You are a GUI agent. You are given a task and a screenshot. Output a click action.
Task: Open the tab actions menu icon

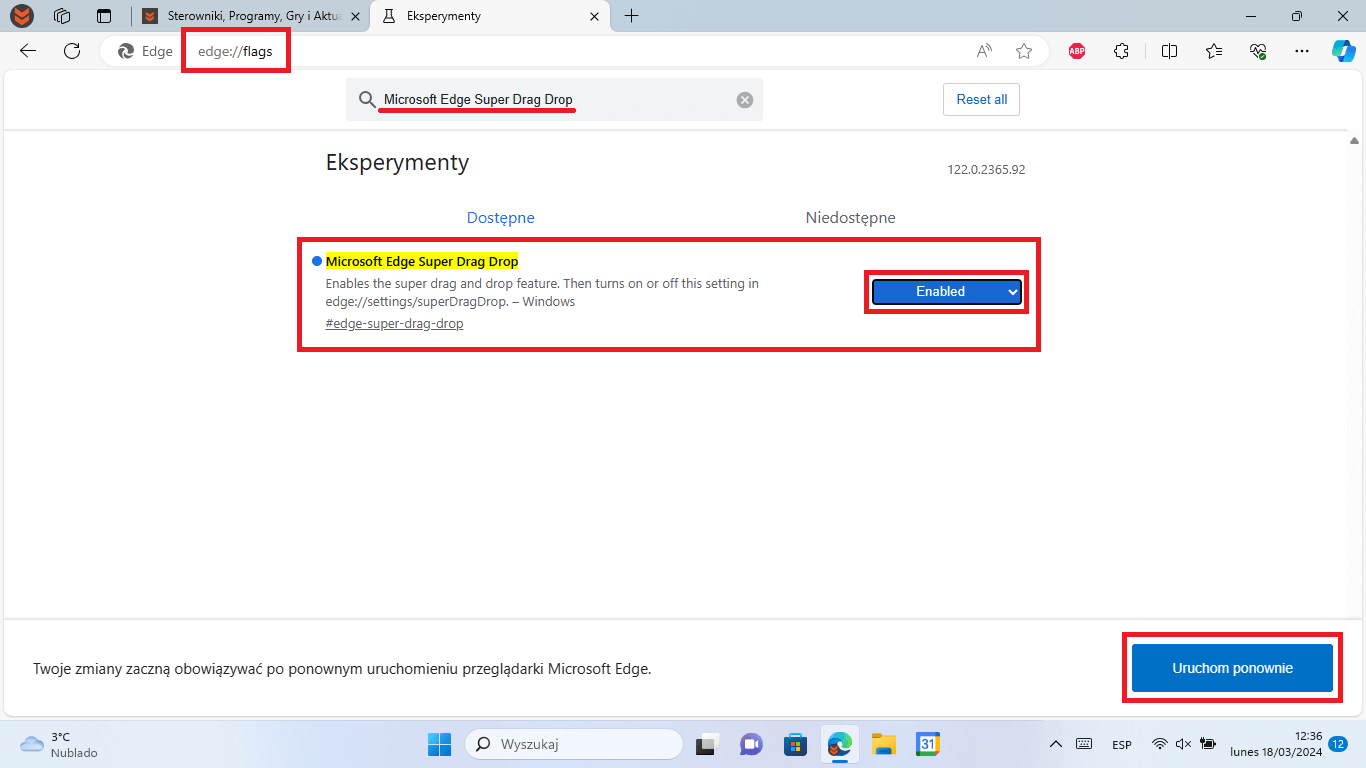click(x=104, y=16)
